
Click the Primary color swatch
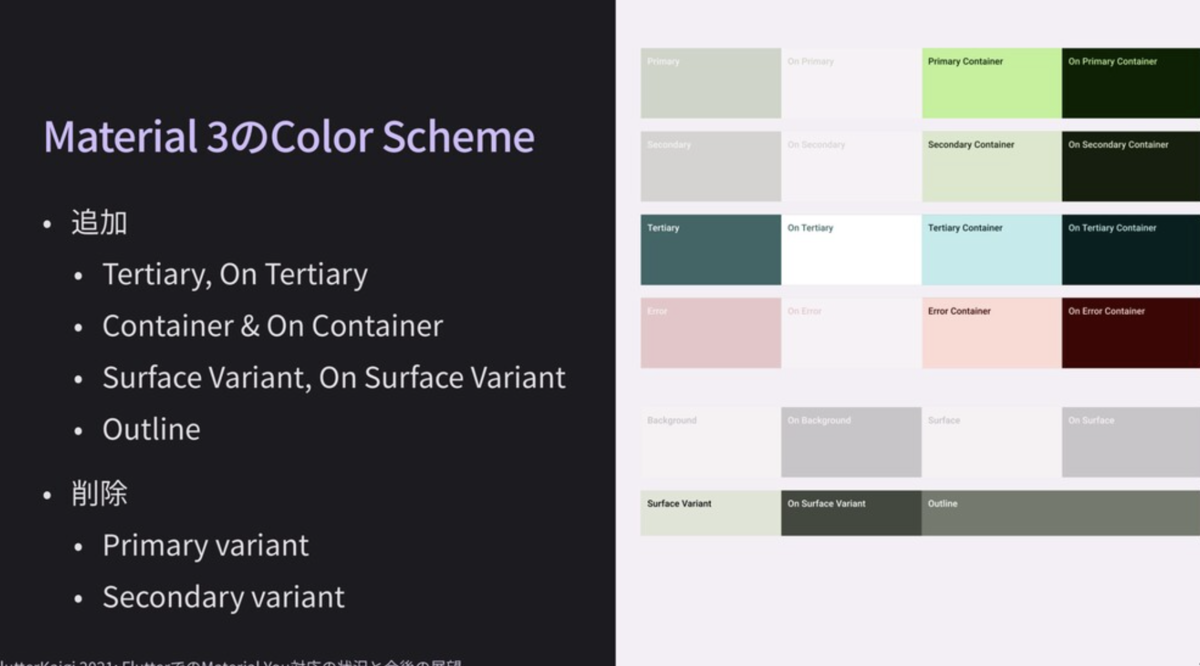point(711,83)
